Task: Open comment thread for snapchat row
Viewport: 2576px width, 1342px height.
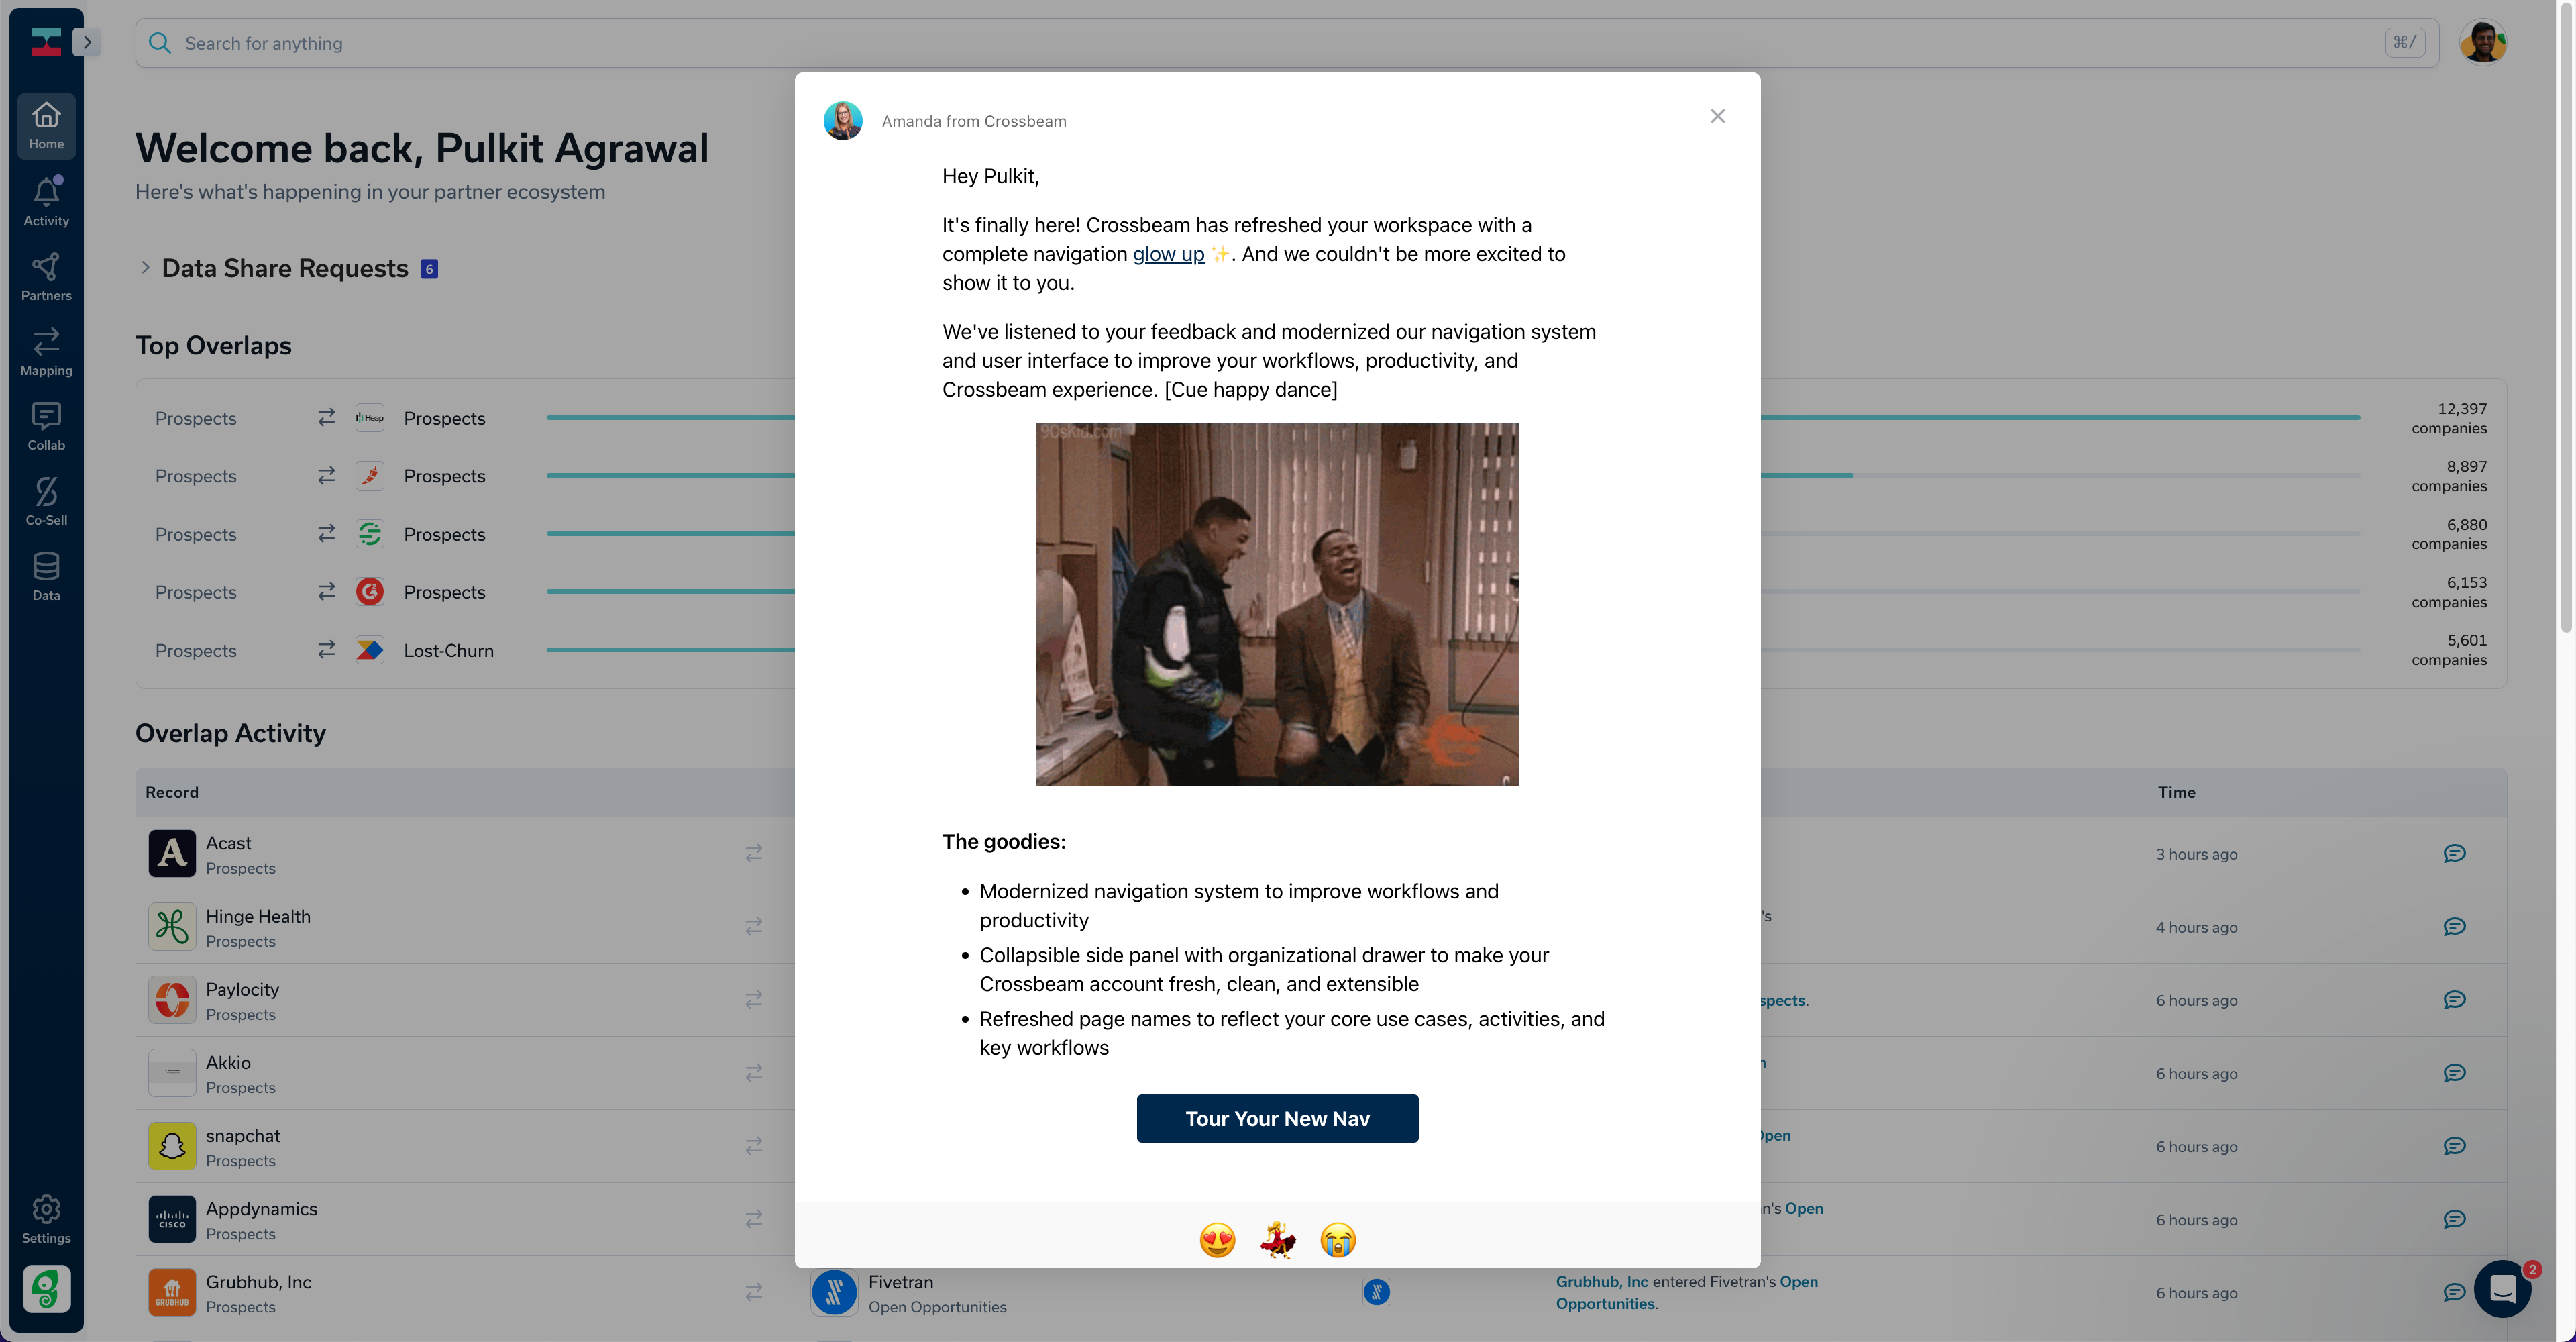Action: coord(2454,1145)
